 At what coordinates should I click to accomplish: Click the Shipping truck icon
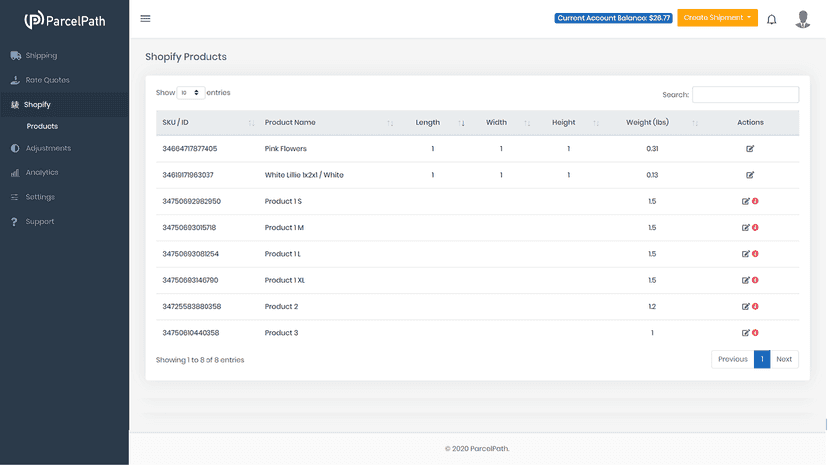[15, 55]
